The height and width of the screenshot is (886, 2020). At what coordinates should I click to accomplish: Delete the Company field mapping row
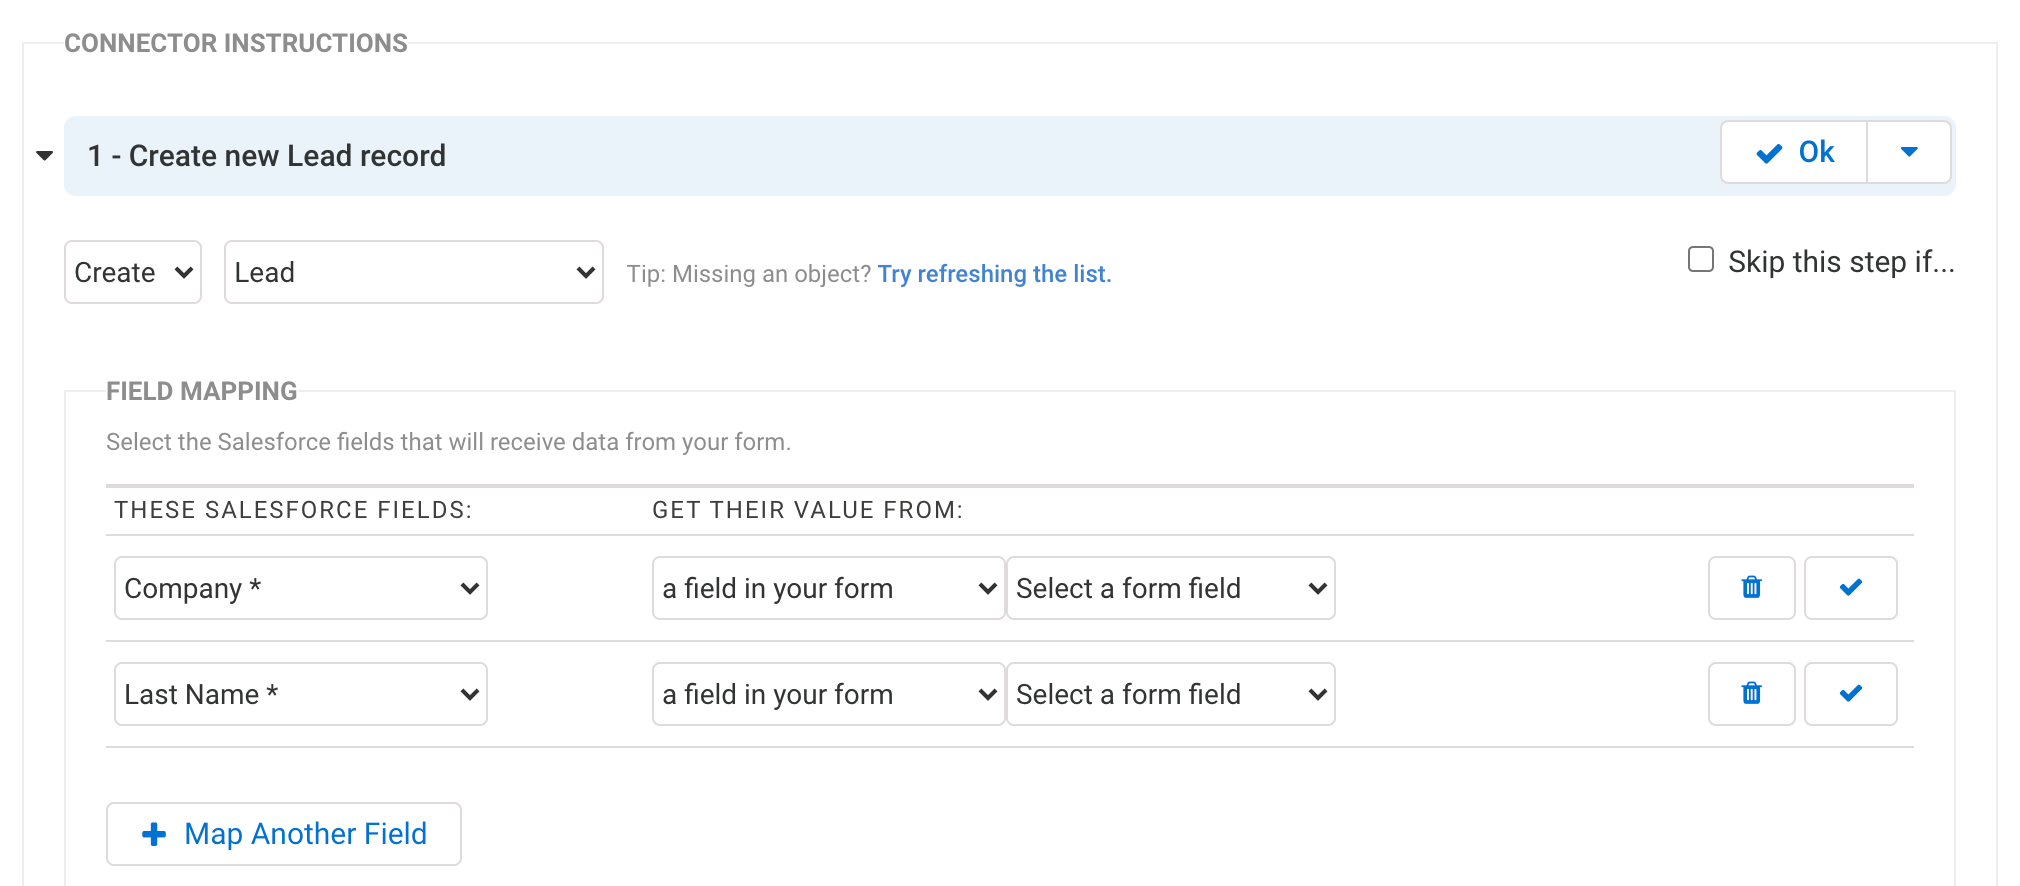pyautogui.click(x=1751, y=588)
